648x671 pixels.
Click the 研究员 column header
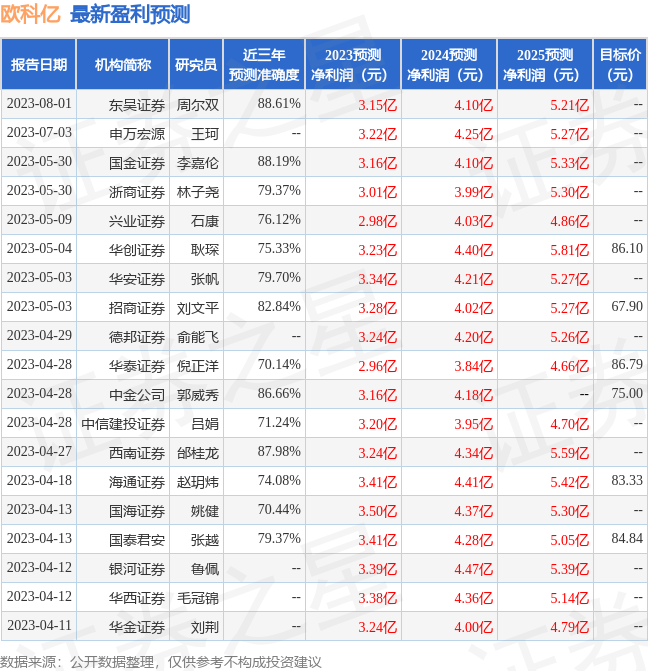coord(196,65)
